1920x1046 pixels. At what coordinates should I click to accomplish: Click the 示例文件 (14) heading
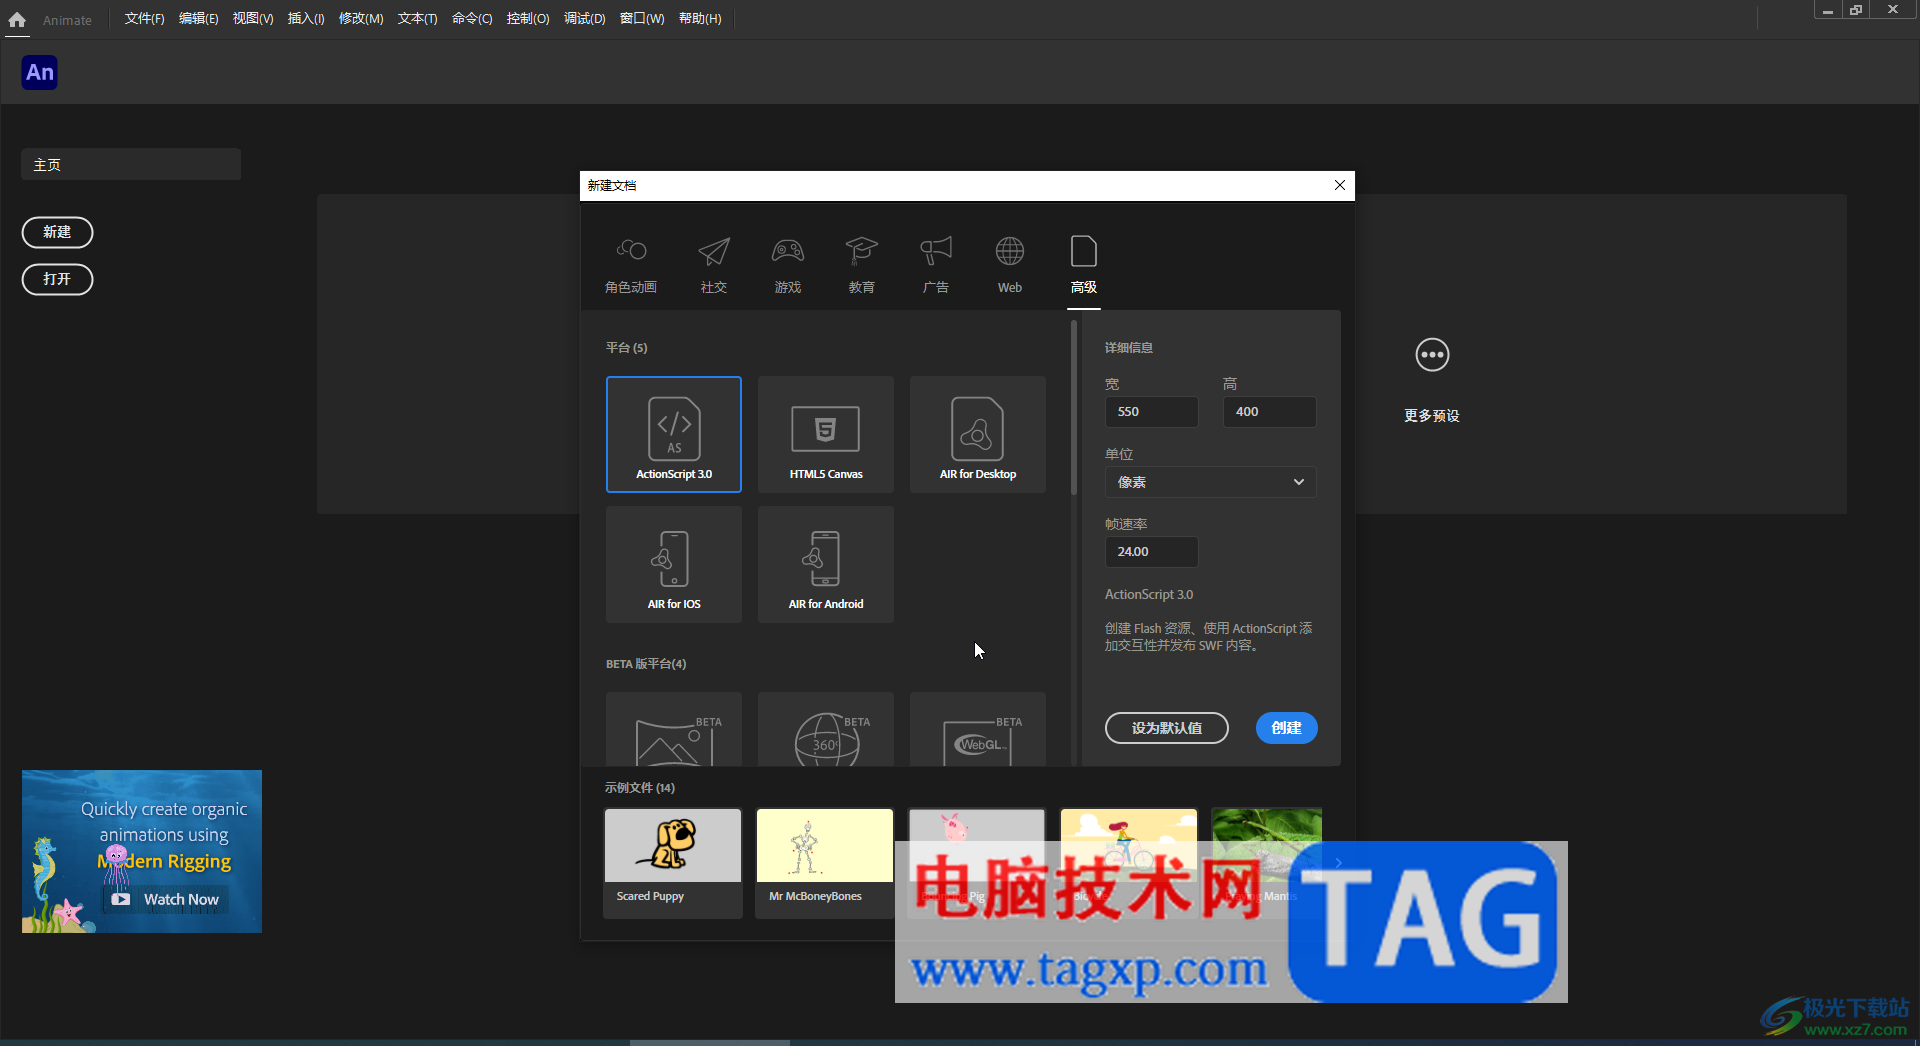tap(640, 788)
